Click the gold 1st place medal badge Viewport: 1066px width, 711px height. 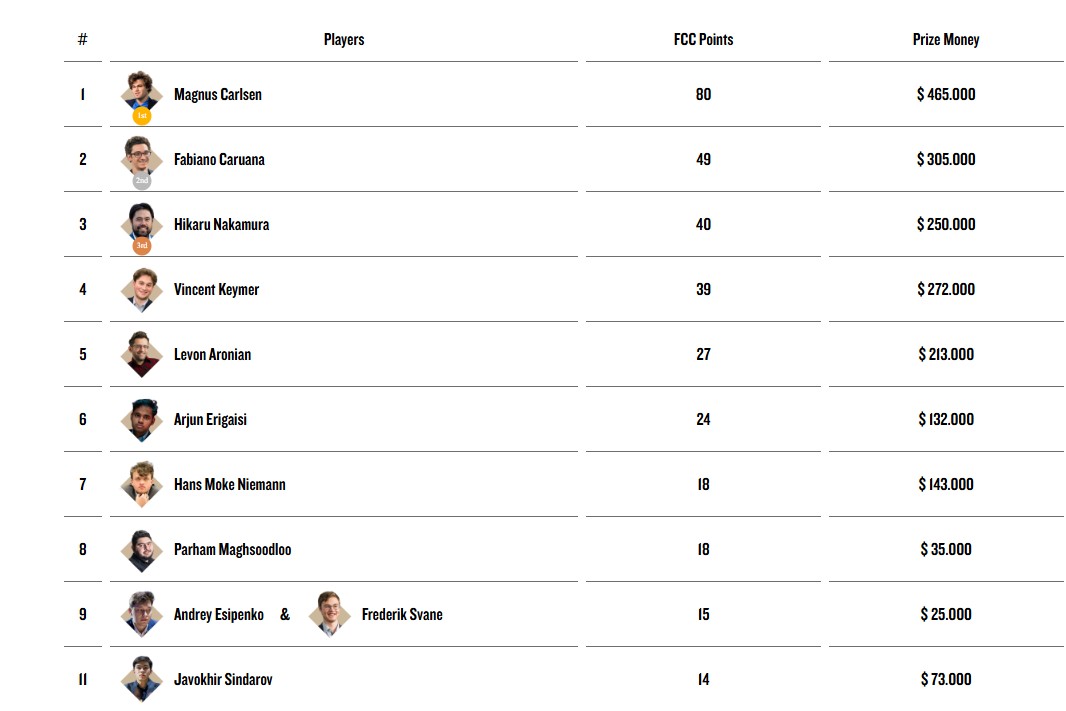[x=142, y=116]
